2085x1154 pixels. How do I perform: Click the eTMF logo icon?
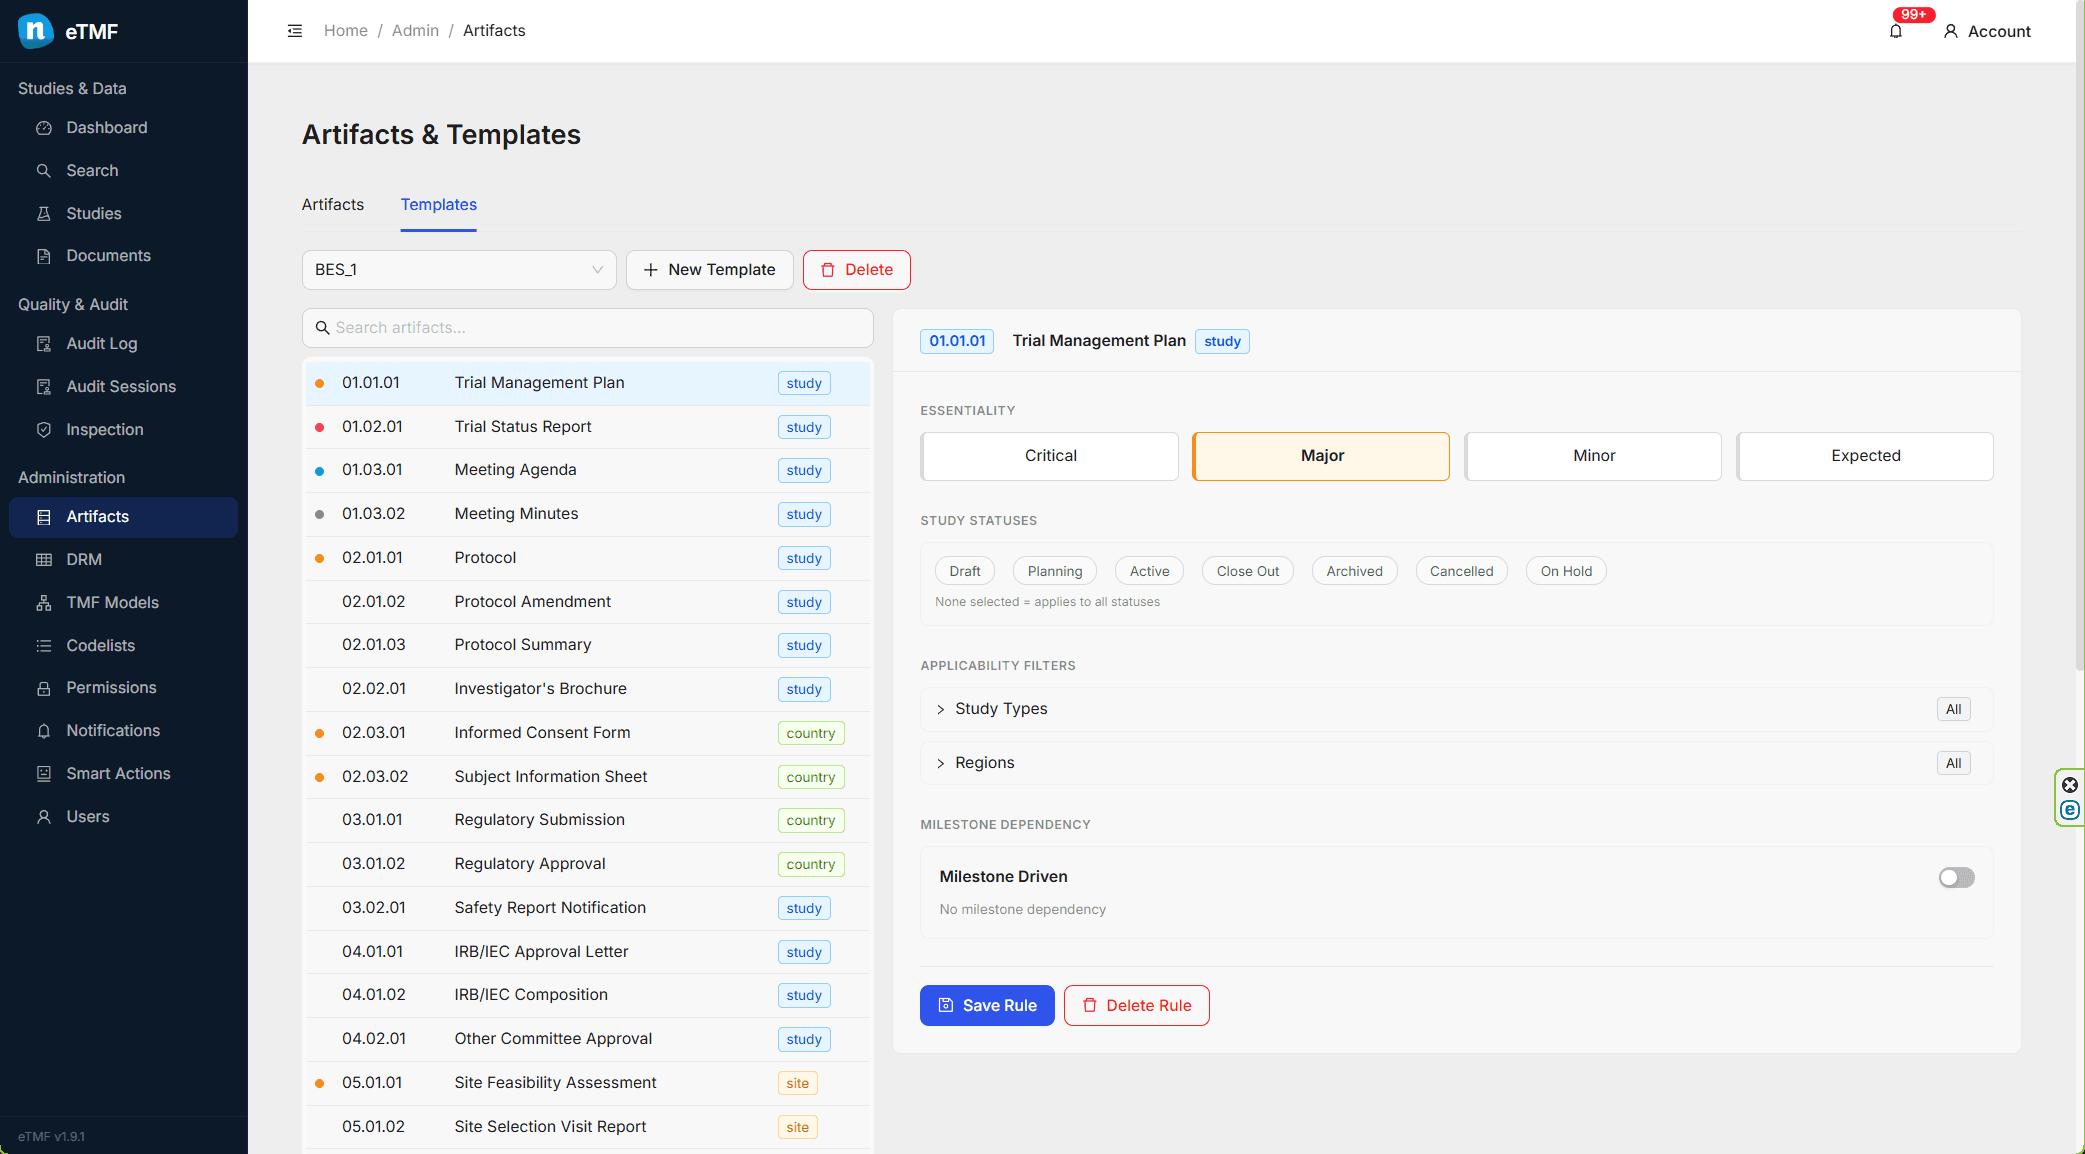tap(36, 31)
